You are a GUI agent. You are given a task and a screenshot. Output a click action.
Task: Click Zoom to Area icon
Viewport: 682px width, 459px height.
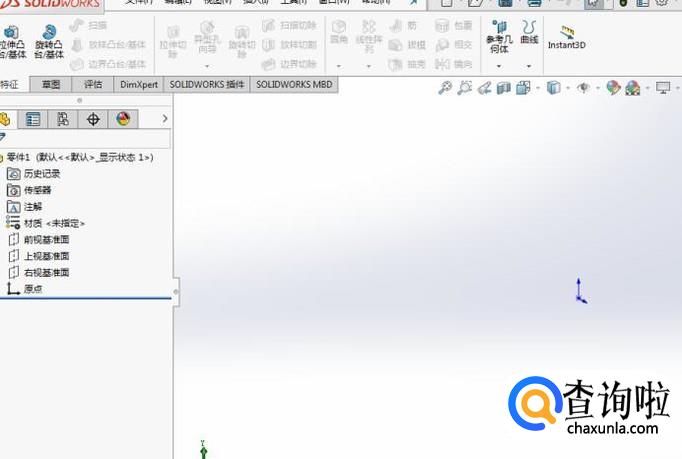point(464,87)
